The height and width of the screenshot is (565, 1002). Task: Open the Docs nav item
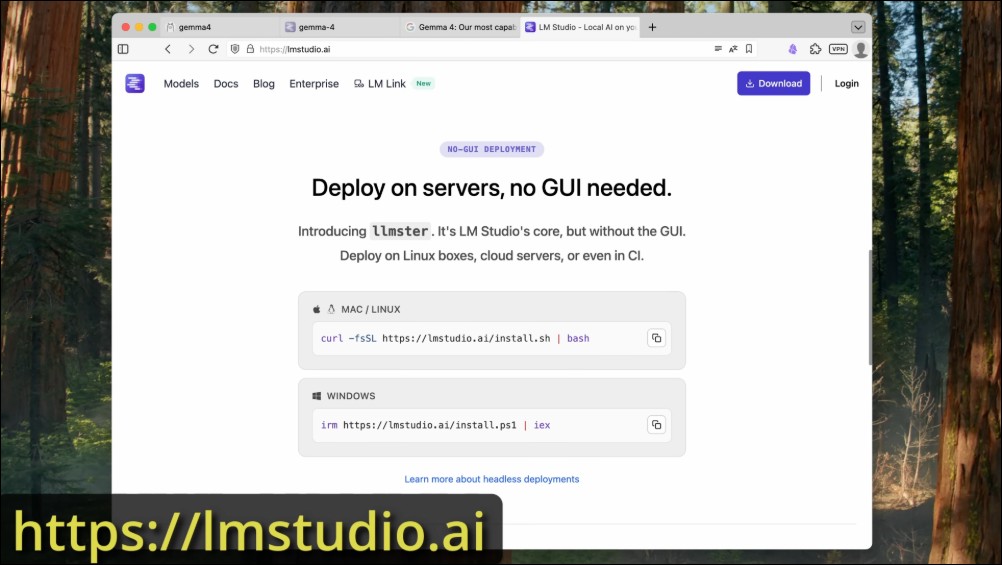click(x=226, y=84)
